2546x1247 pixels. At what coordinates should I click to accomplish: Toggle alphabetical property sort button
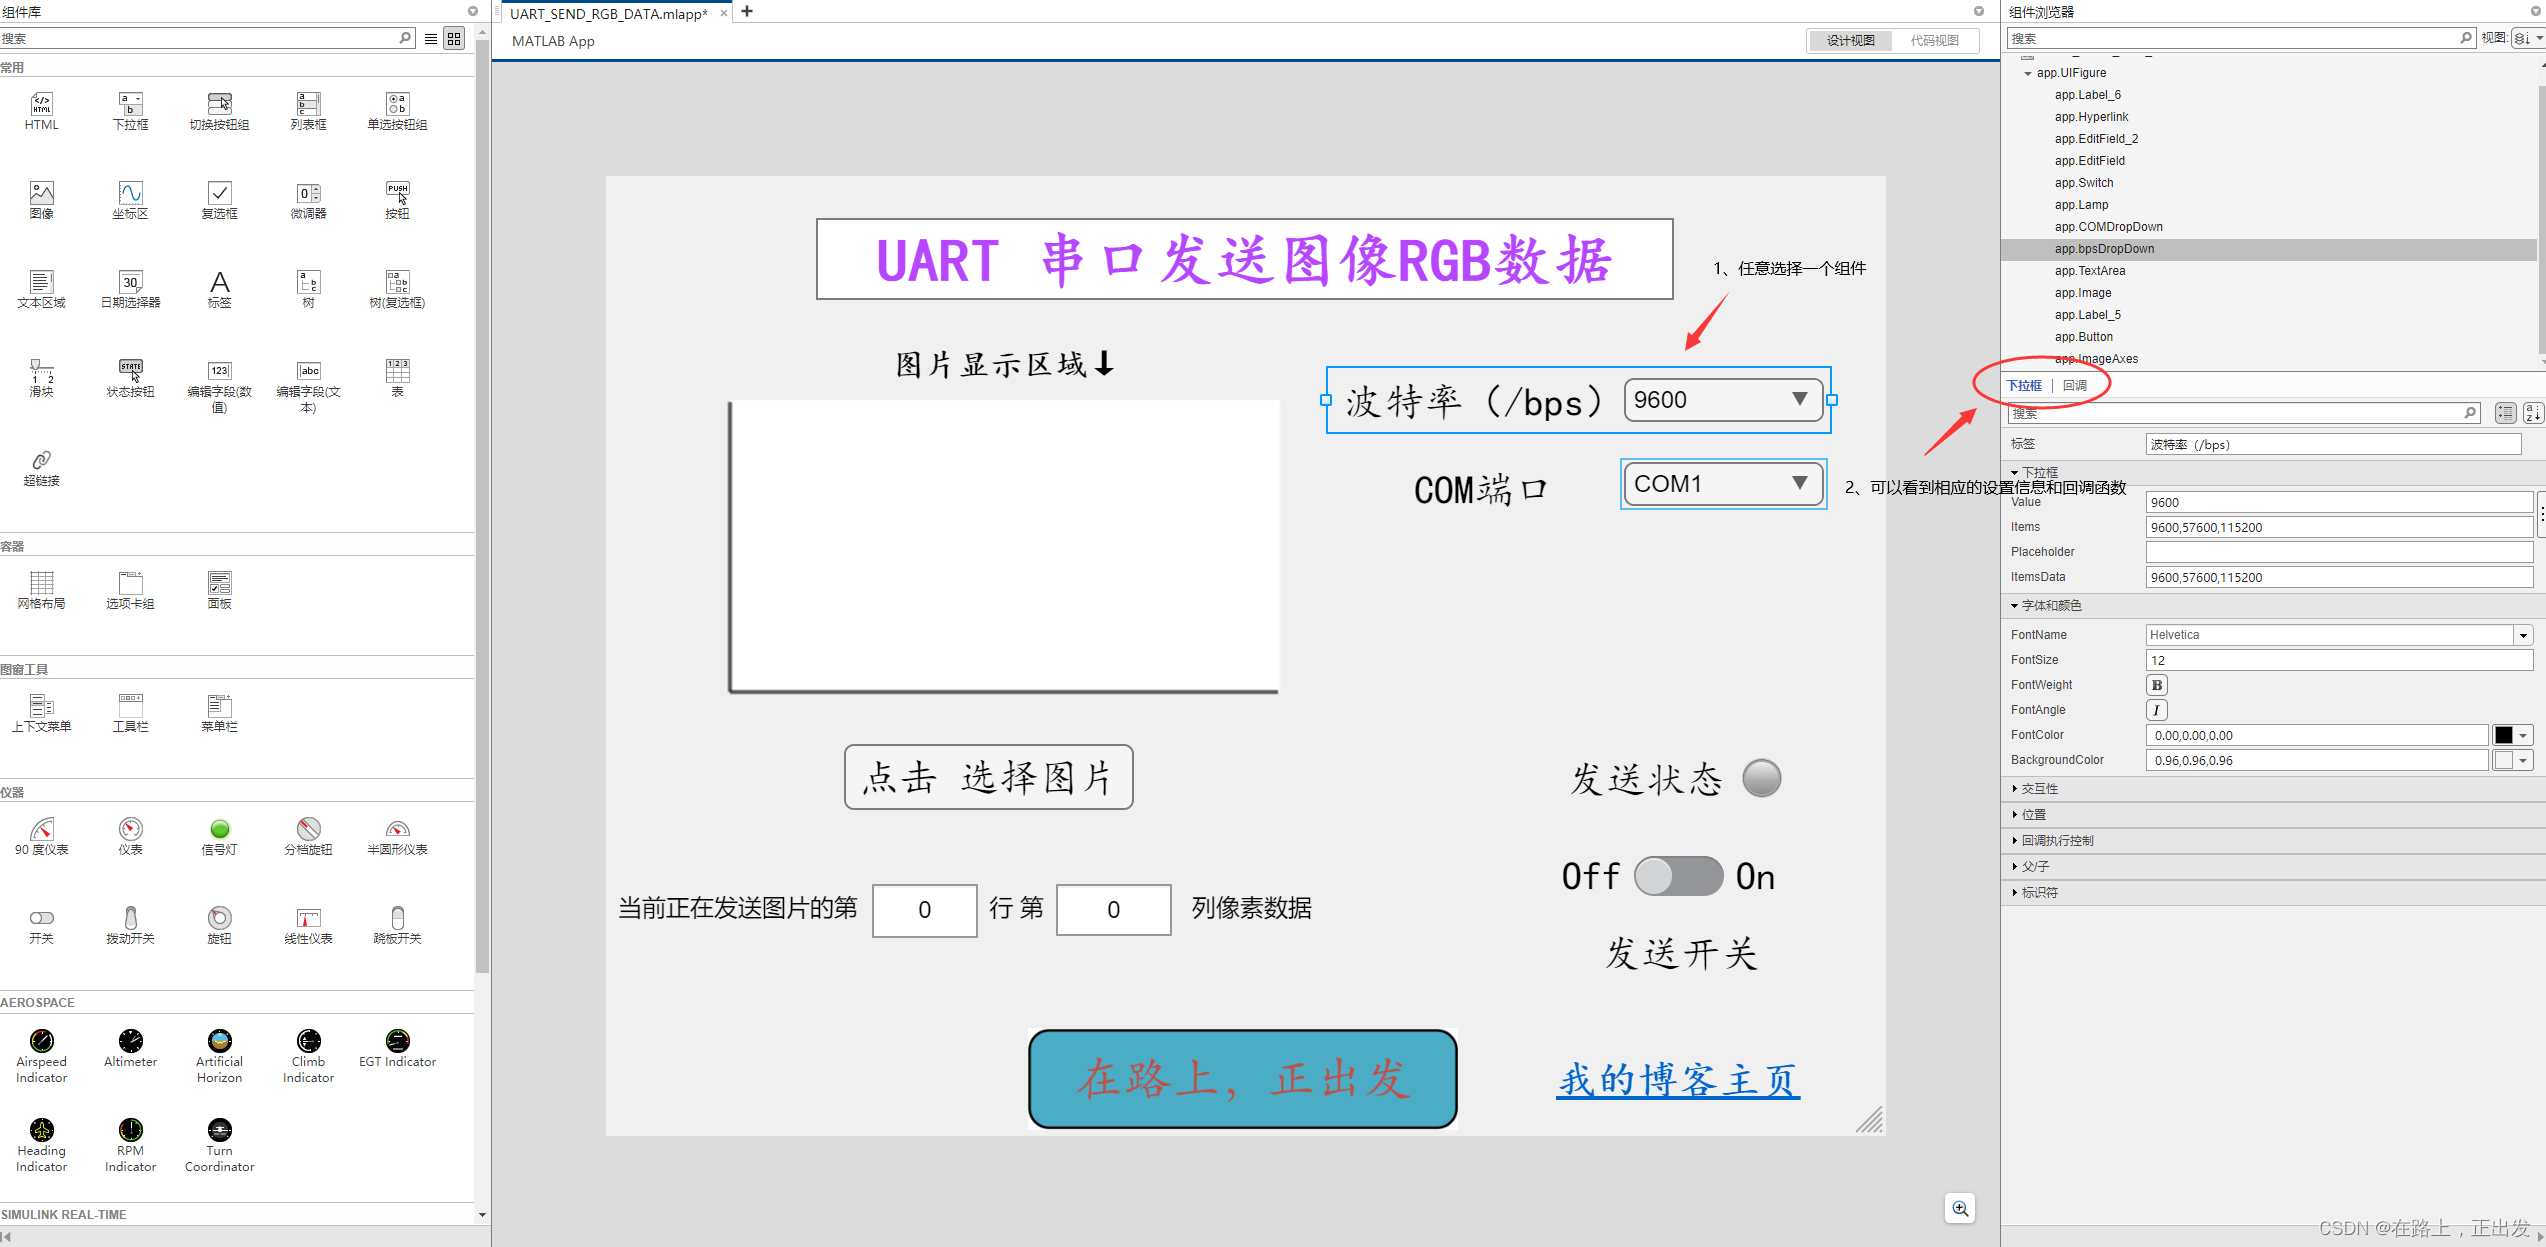point(2533,413)
